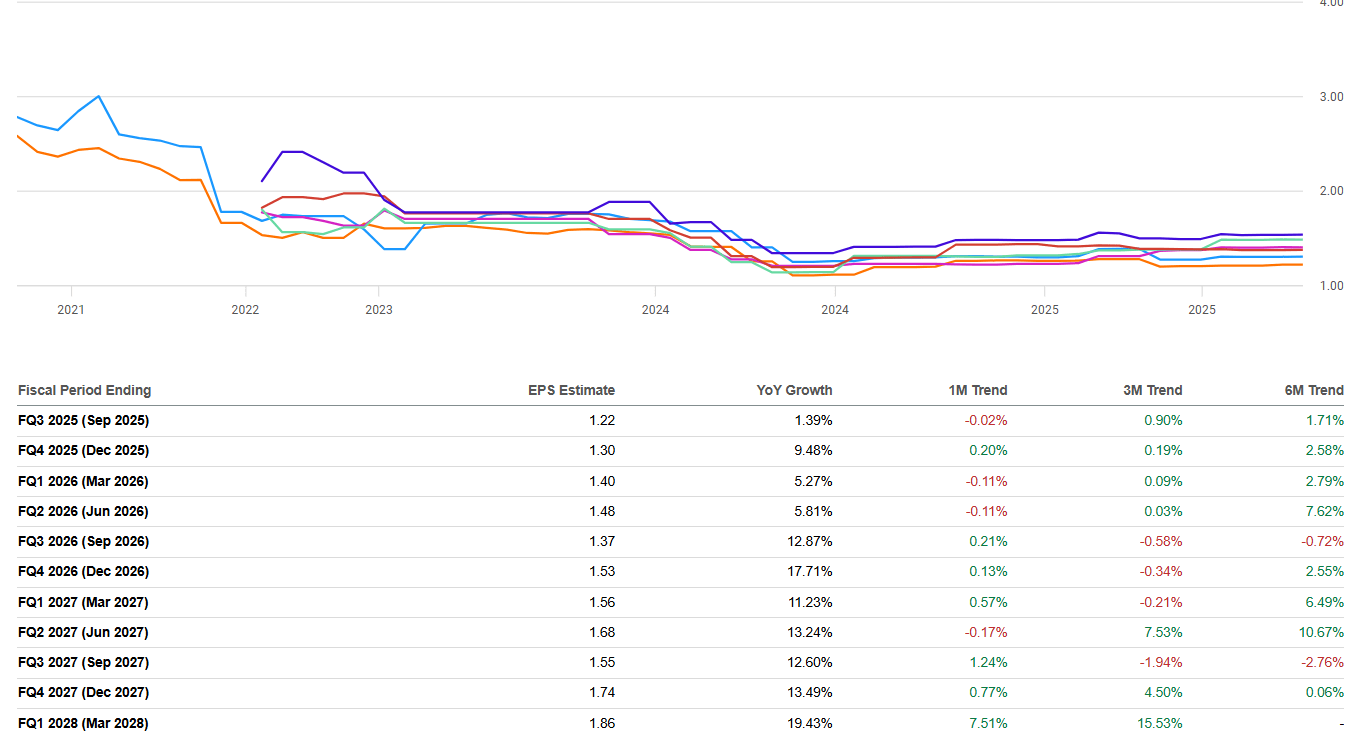Click the 6M Trend column header
1357x747 pixels.
click(x=1314, y=390)
